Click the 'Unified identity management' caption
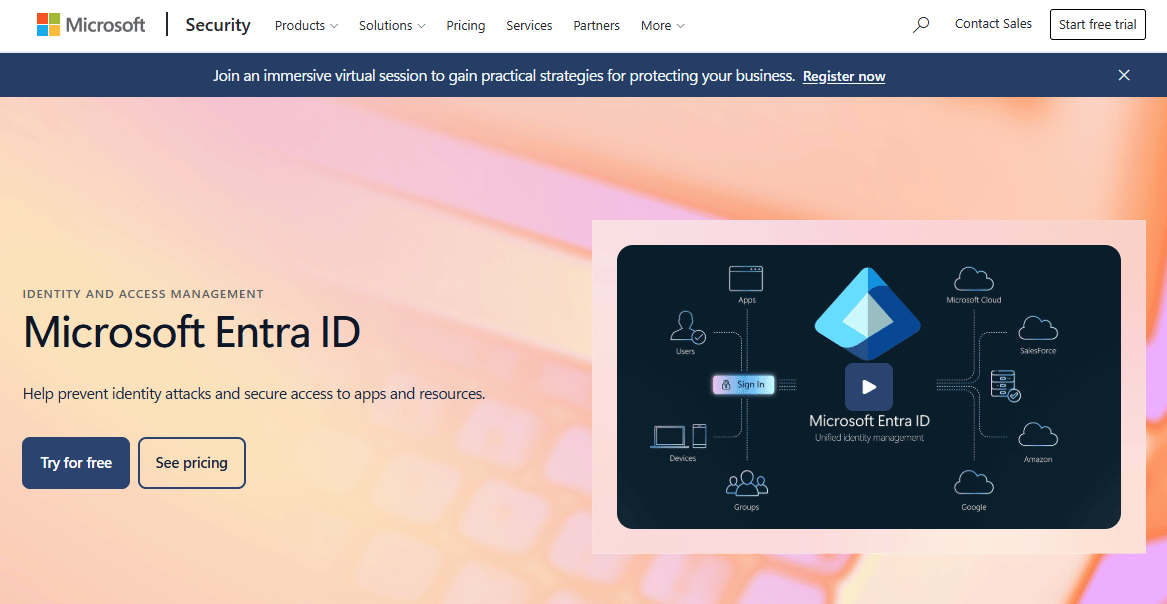Image resolution: width=1167 pixels, height=604 pixels. click(x=869, y=437)
